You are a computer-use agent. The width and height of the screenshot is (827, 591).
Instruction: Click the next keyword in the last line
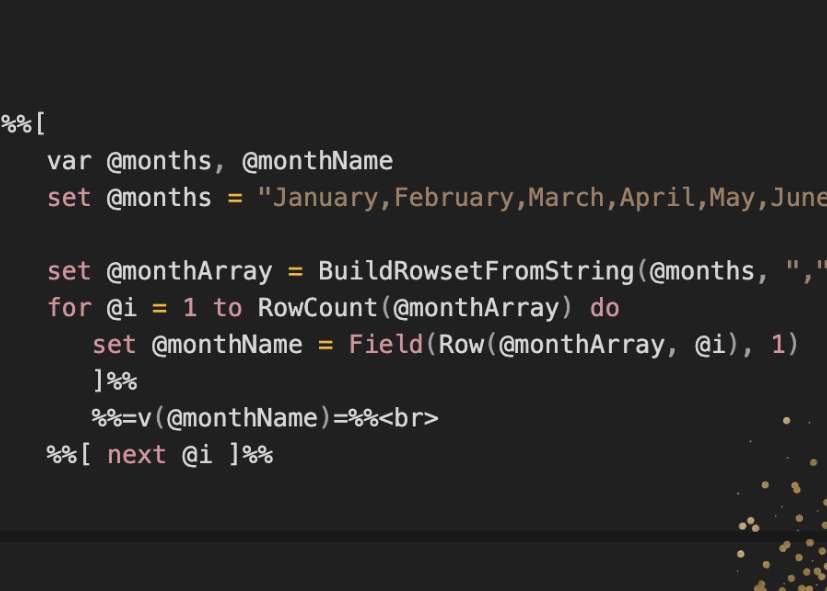[x=137, y=455]
